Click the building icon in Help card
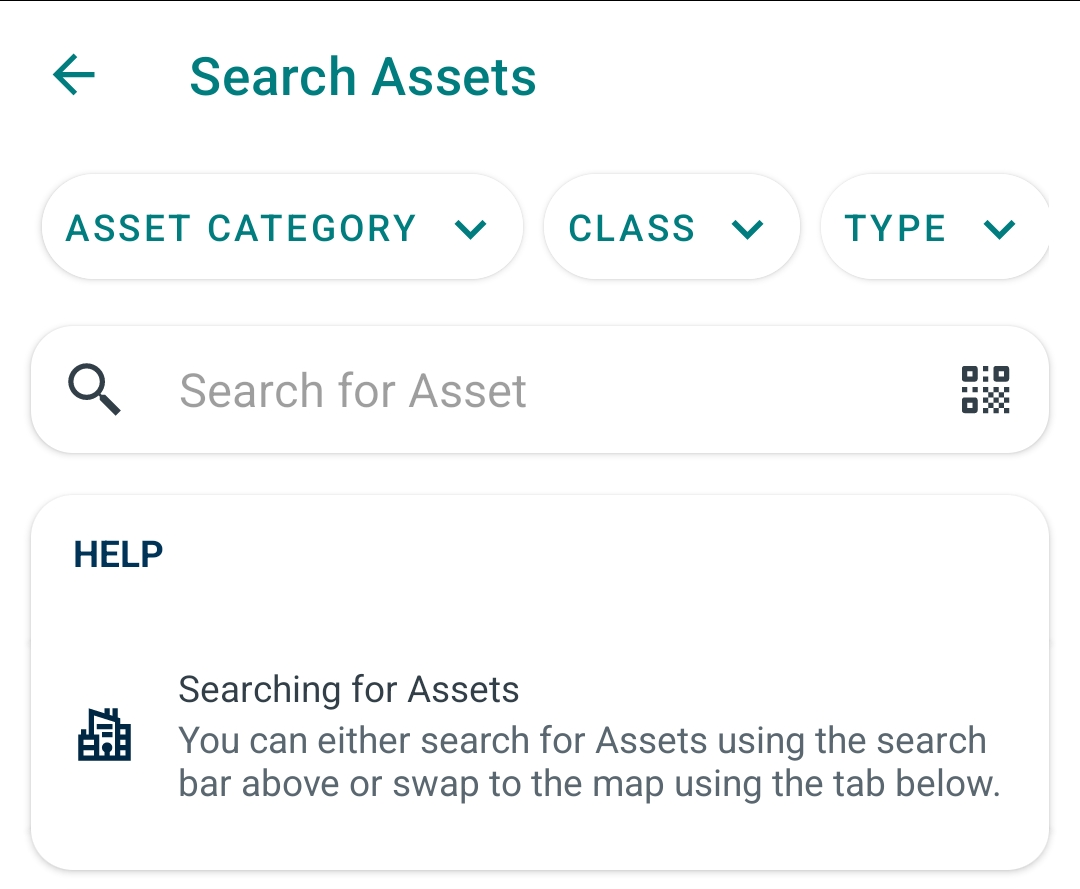Viewport: 1080px width, 889px height. (104, 734)
